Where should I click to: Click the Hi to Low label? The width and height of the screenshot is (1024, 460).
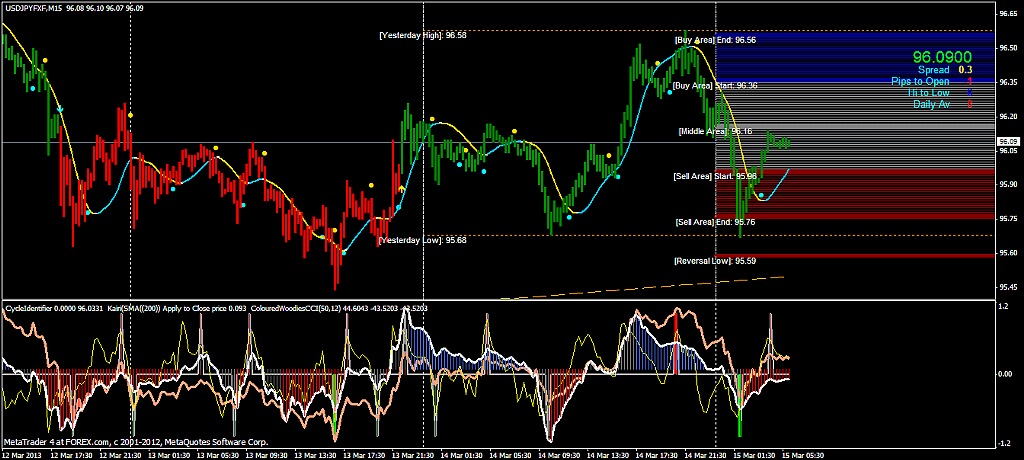pos(931,93)
